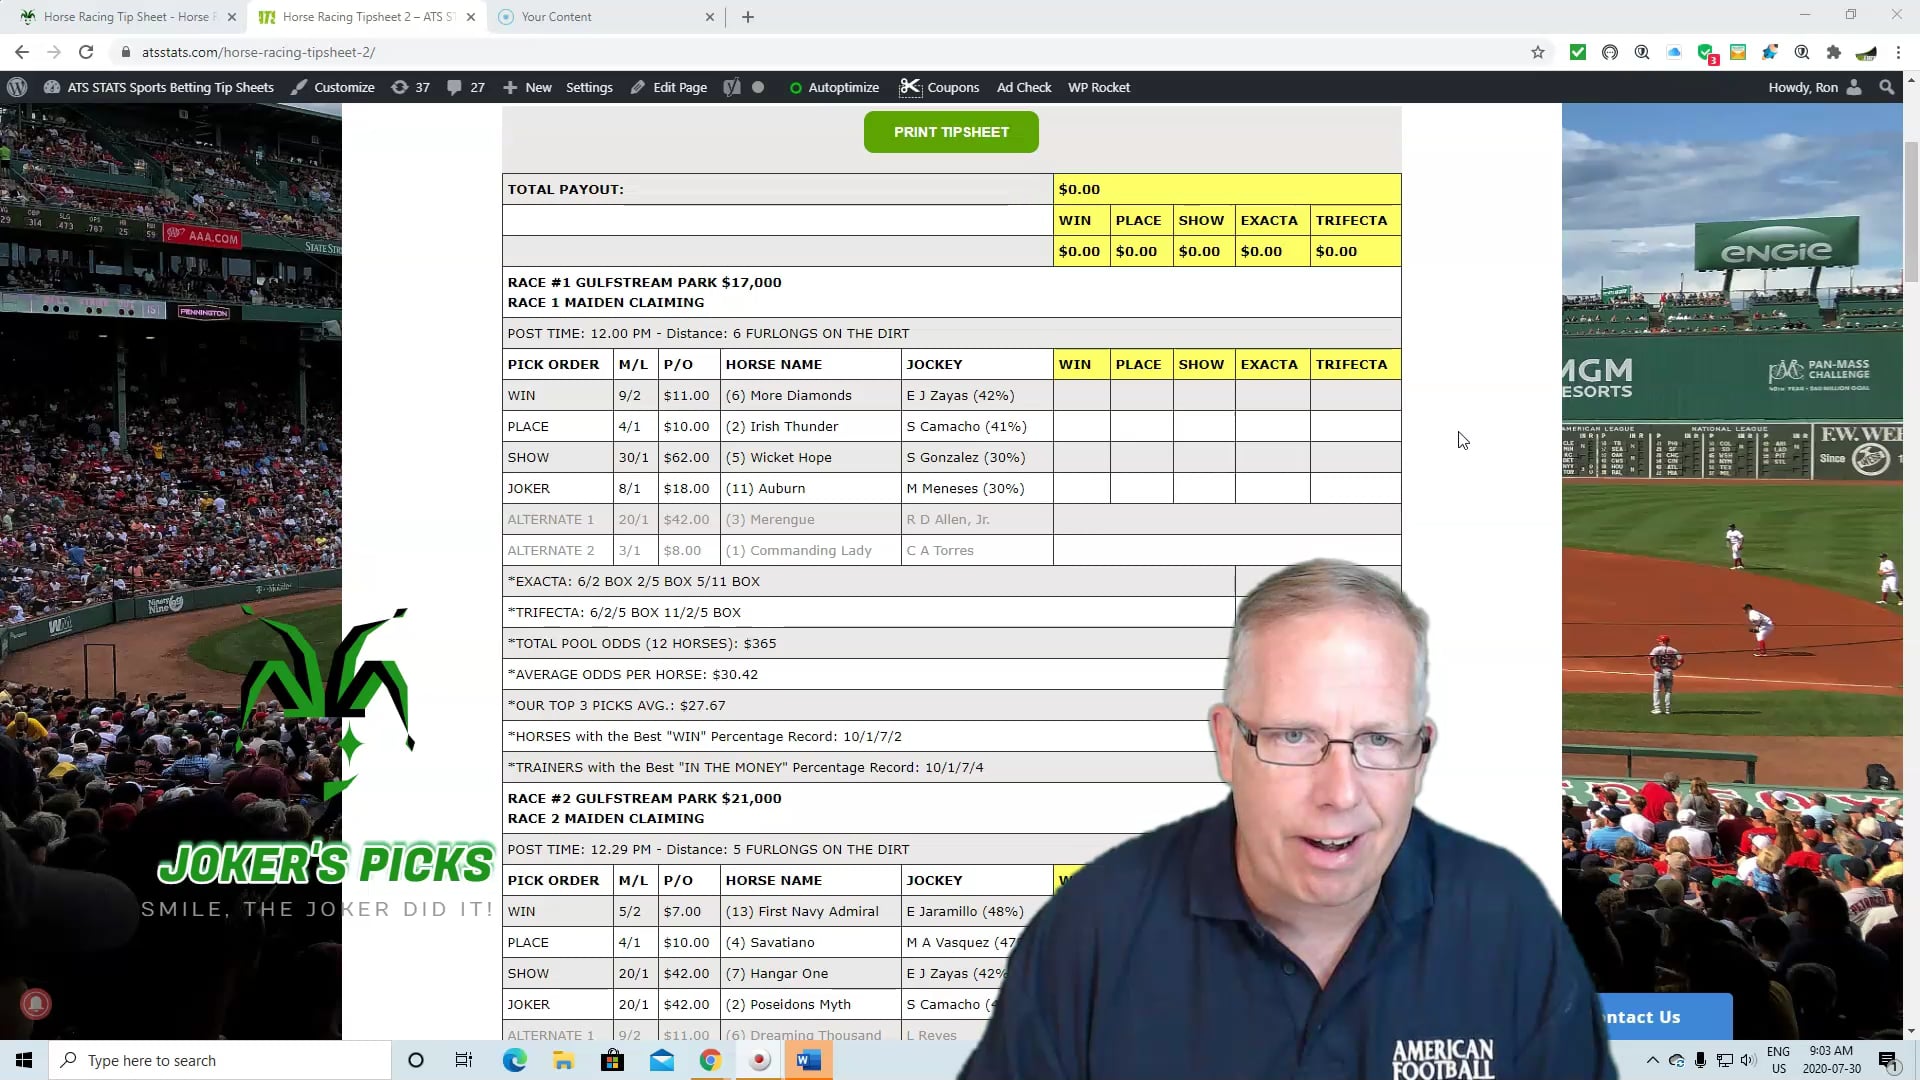
Task: Reload the current page
Action: pyautogui.click(x=86, y=52)
